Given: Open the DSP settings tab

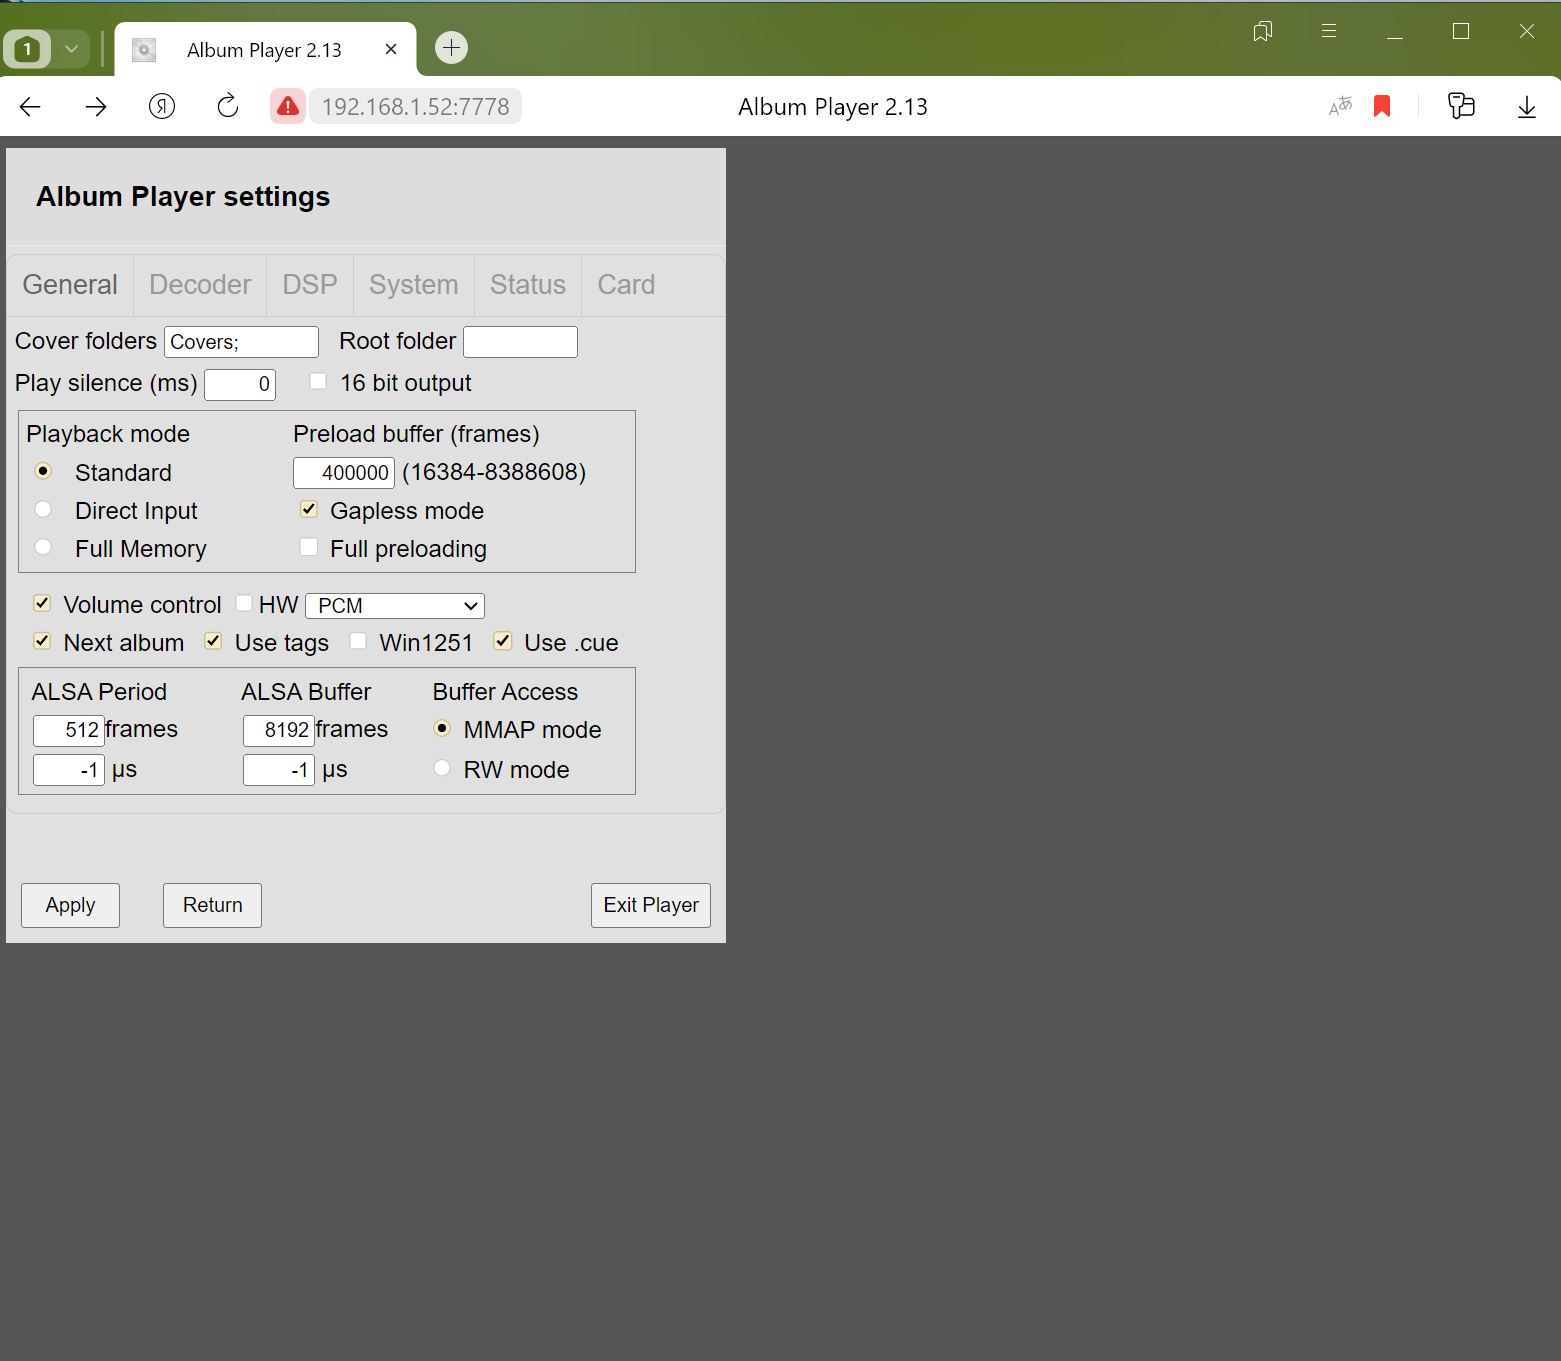Looking at the screenshot, I should click(310, 285).
